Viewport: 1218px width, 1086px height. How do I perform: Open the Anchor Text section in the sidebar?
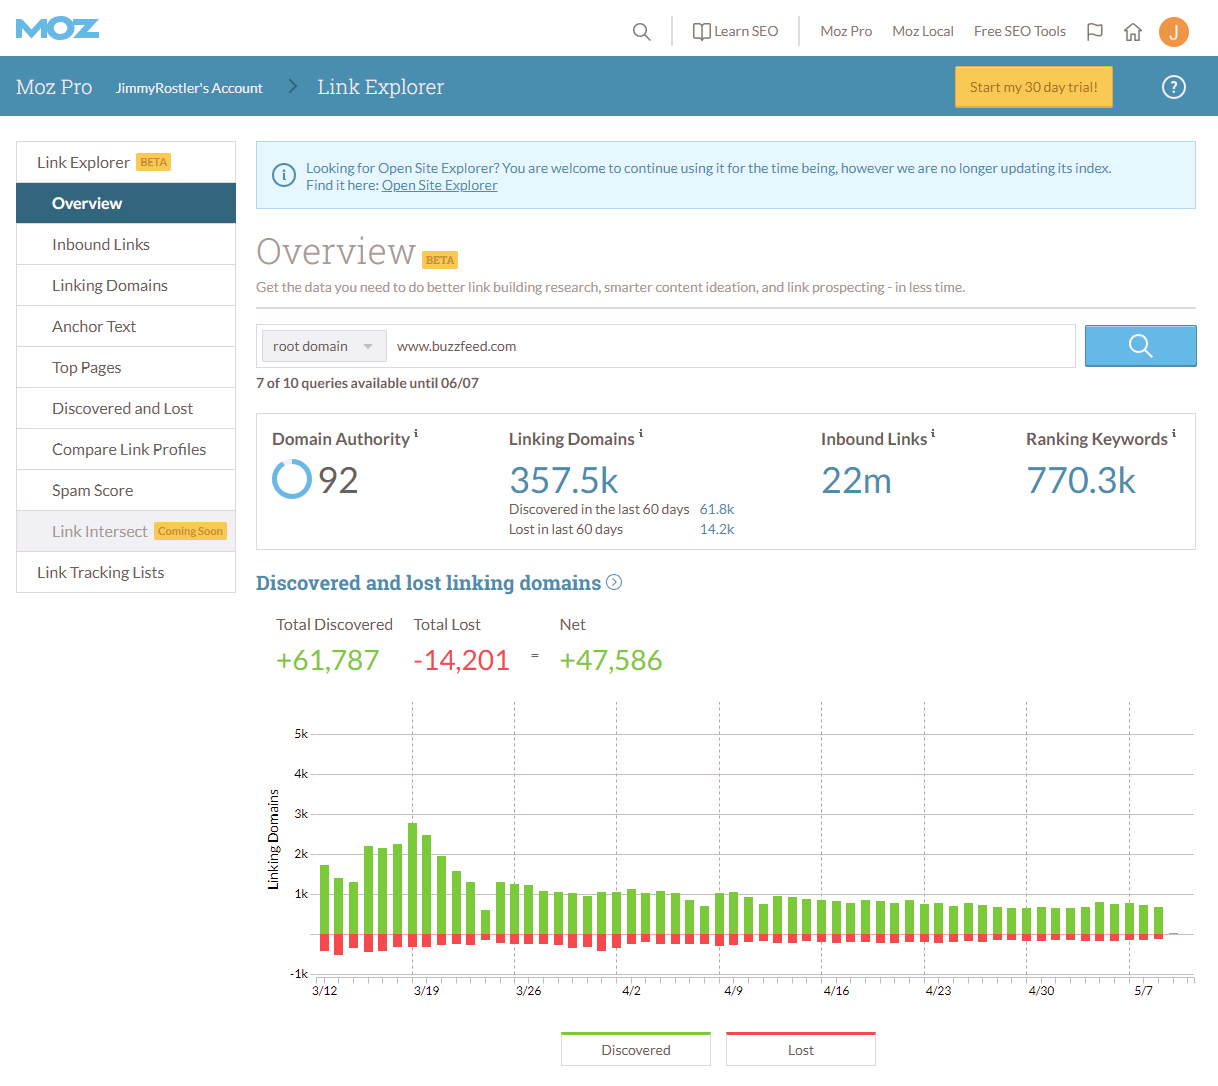tap(94, 326)
